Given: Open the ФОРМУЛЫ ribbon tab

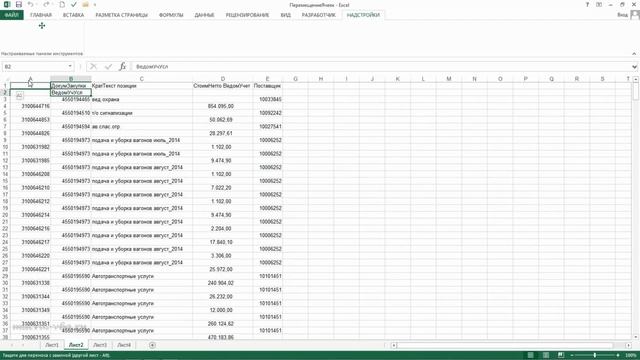Looking at the screenshot, I should click(171, 15).
